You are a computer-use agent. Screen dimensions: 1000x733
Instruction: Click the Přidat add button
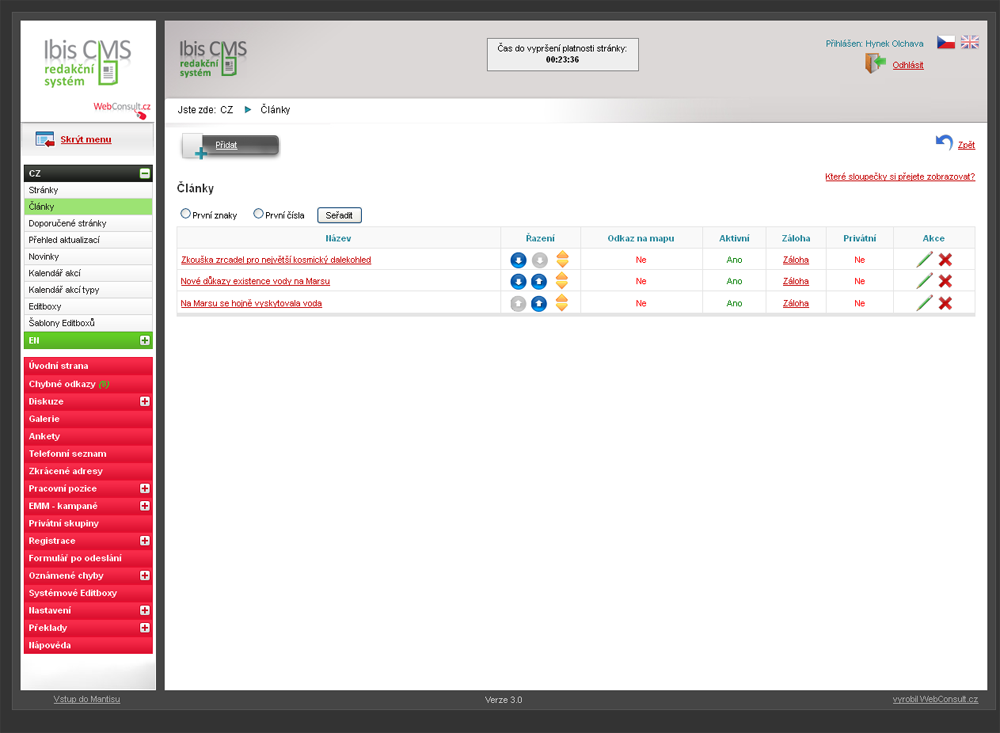point(231,145)
